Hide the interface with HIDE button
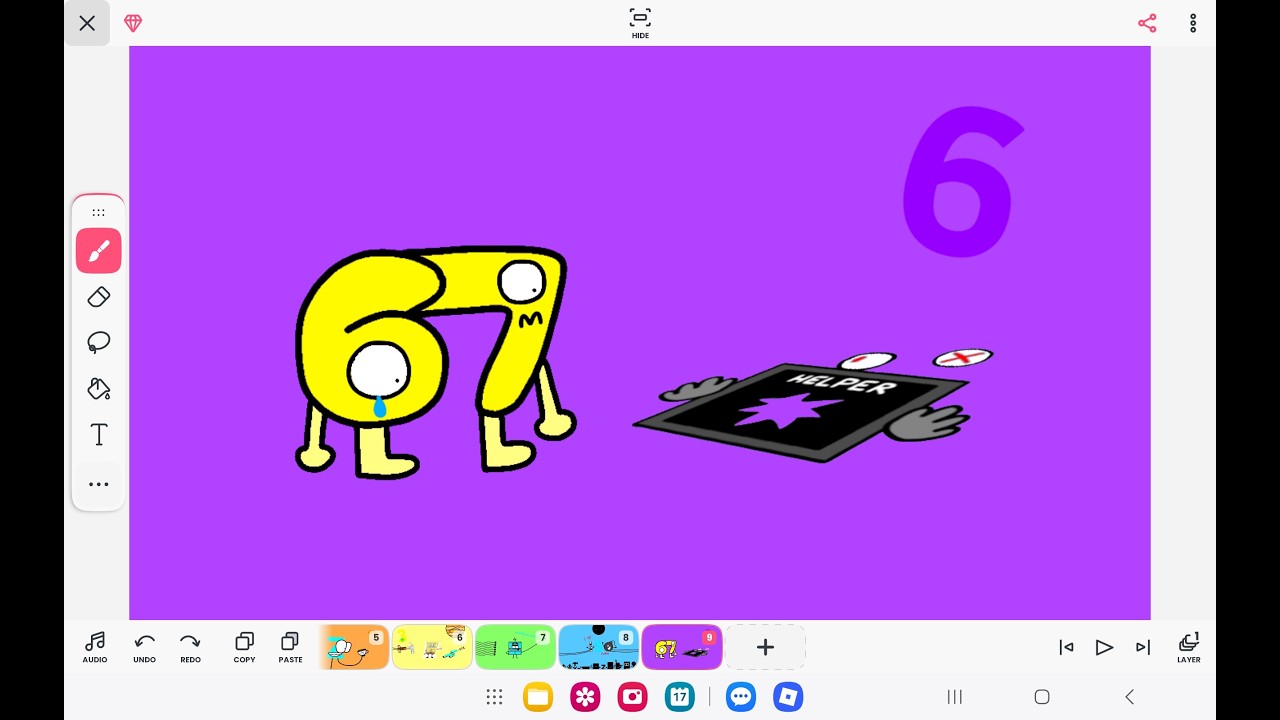Image resolution: width=1280 pixels, height=720 pixels. [x=640, y=23]
